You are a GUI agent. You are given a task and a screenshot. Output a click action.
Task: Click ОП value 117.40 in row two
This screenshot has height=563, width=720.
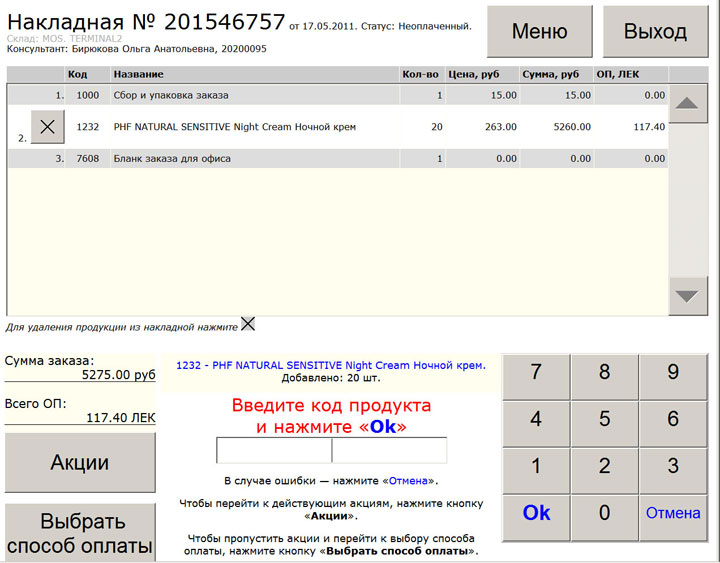649,127
